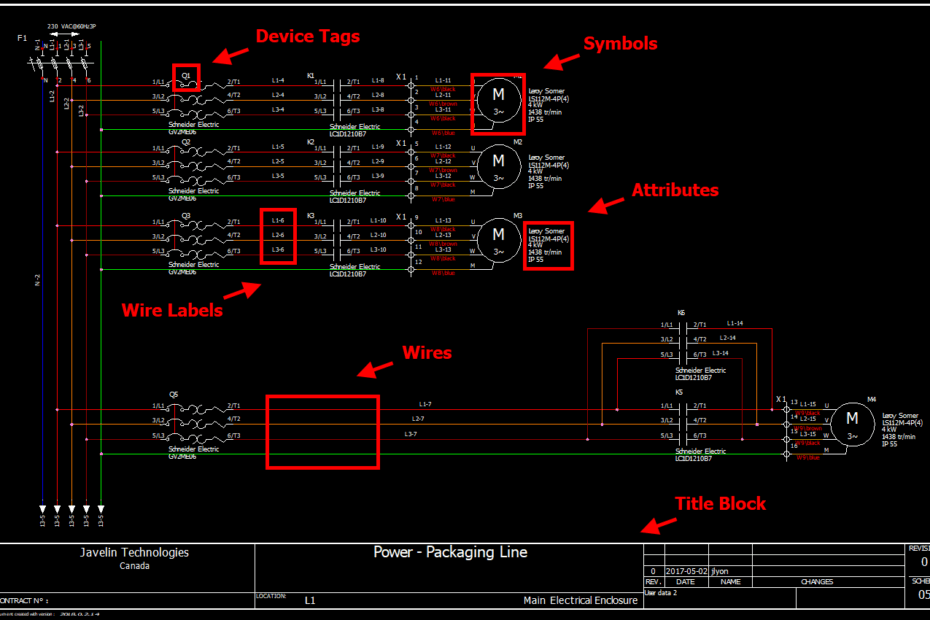Click the Q3 device tag
The height and width of the screenshot is (620, 930).
(186, 215)
